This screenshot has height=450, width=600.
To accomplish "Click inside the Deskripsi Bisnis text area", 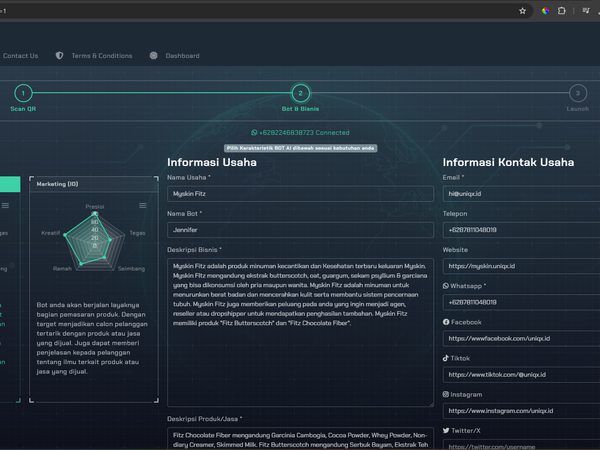I will (x=300, y=332).
